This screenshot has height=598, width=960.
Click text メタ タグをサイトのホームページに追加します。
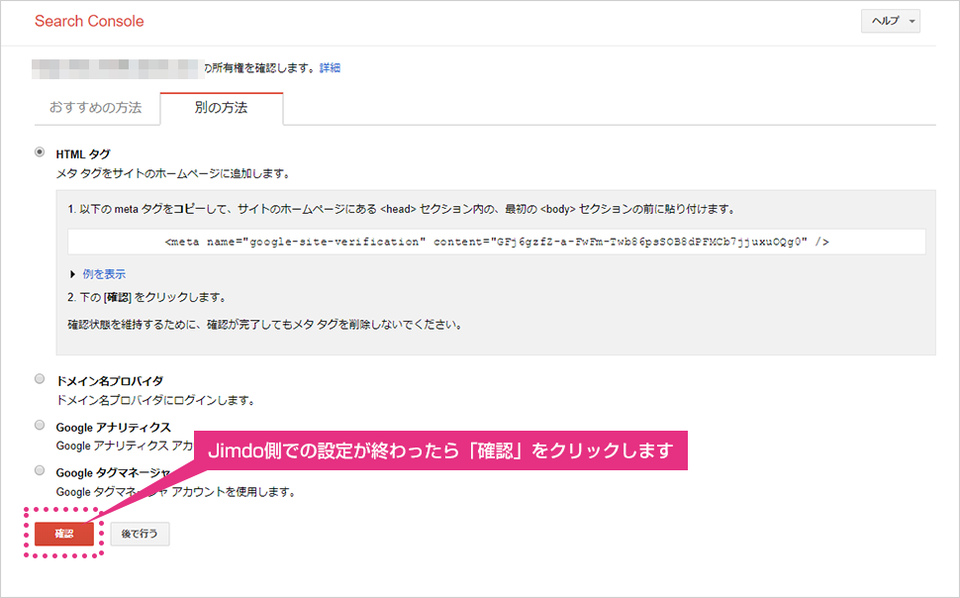point(173,174)
